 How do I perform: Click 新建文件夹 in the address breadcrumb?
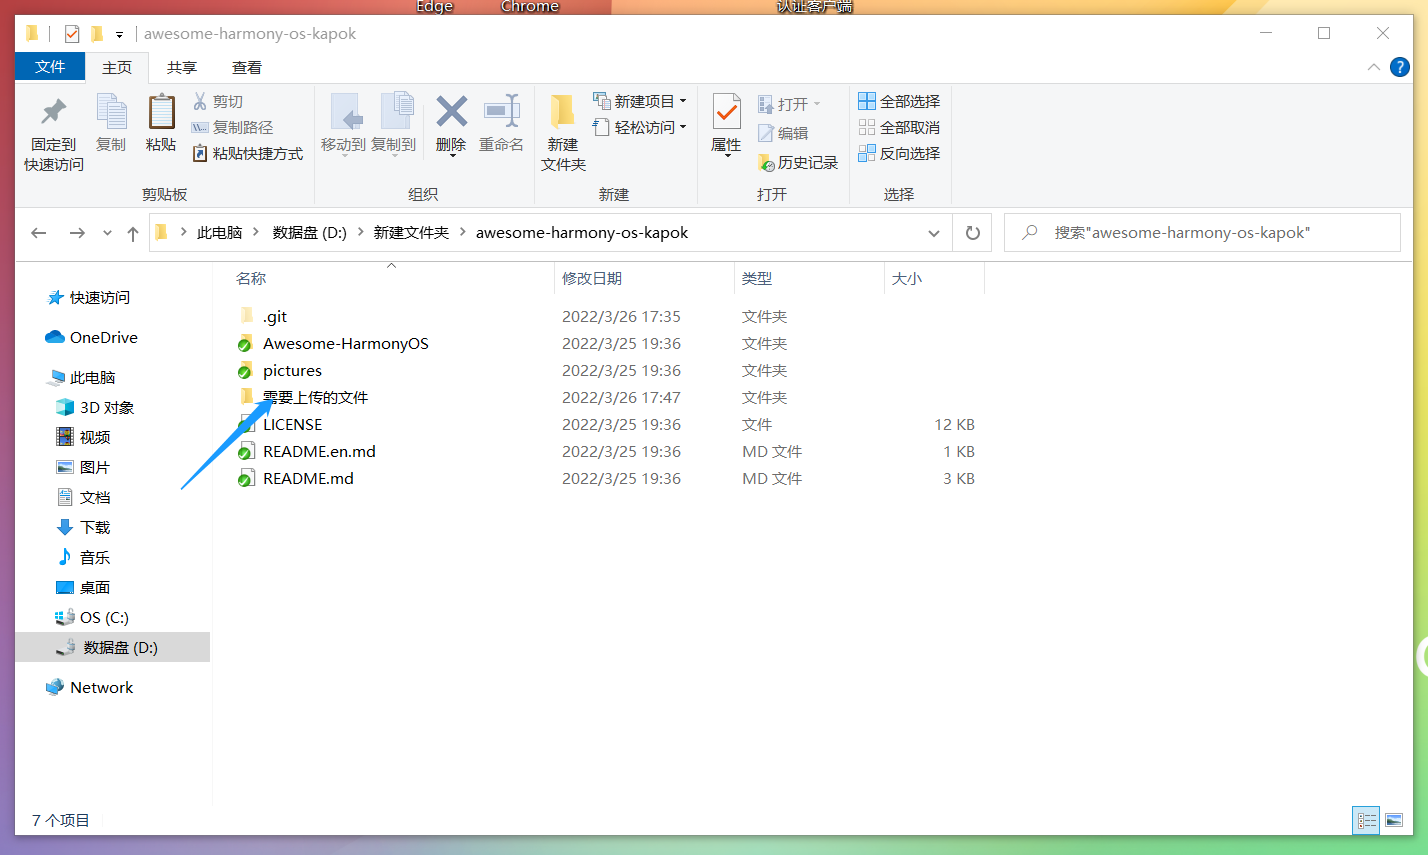tap(411, 232)
